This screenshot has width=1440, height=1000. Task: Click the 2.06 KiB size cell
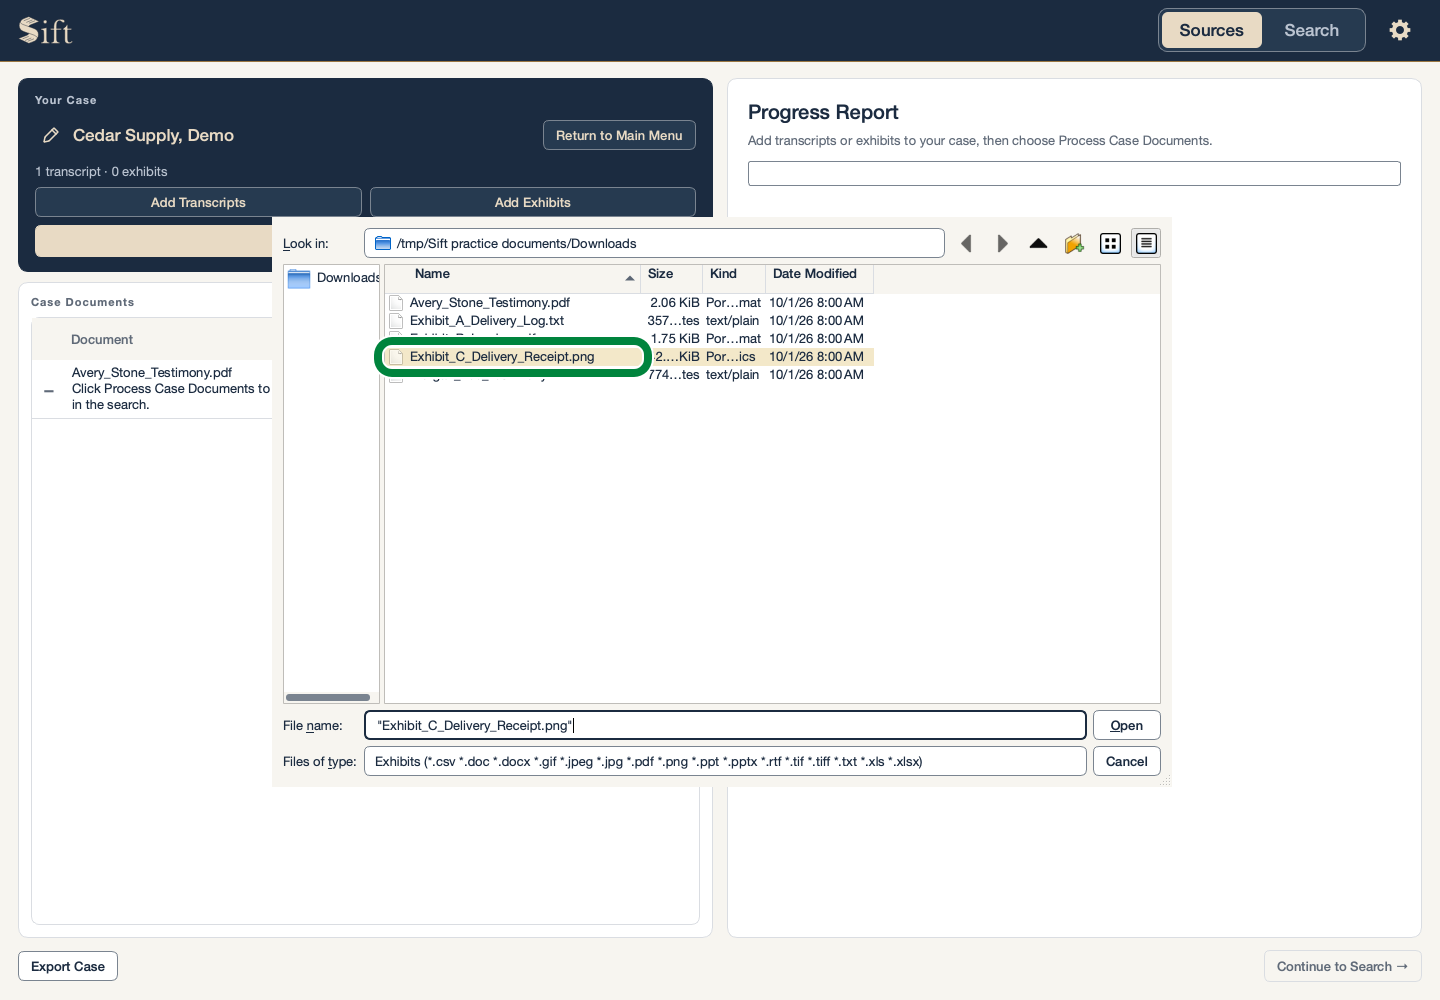[x=674, y=303]
